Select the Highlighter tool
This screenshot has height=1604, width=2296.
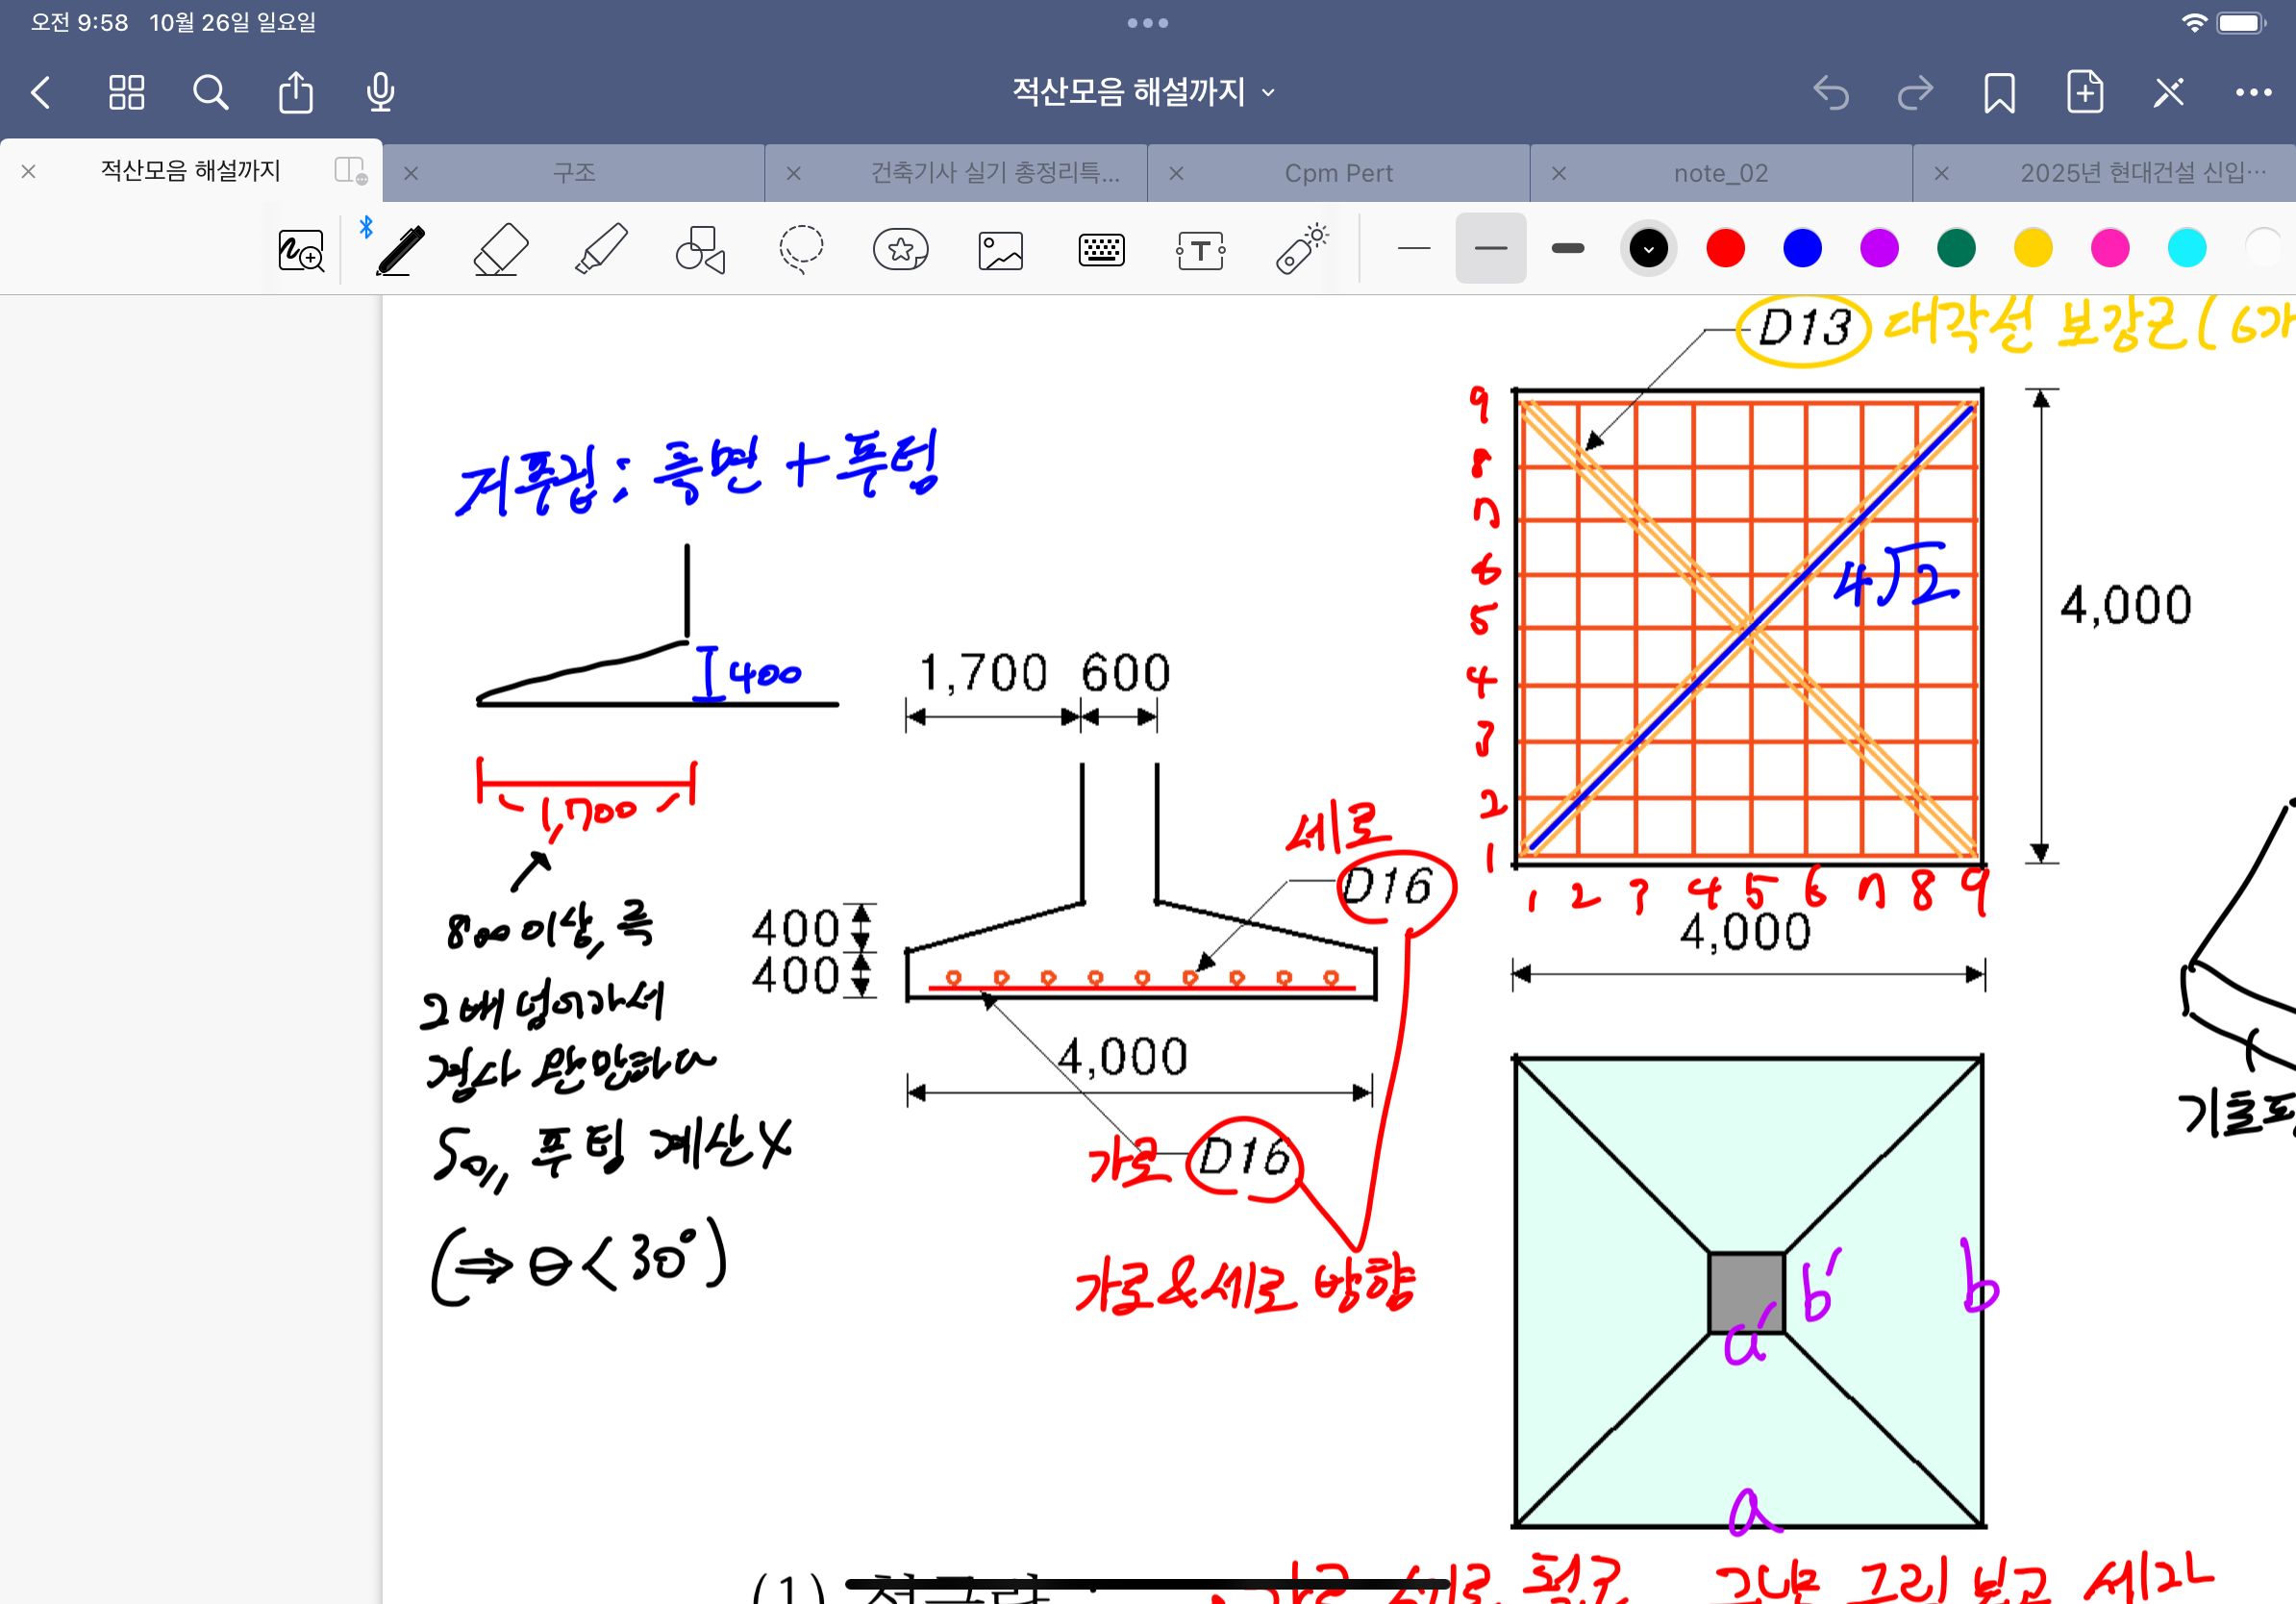pos(601,250)
